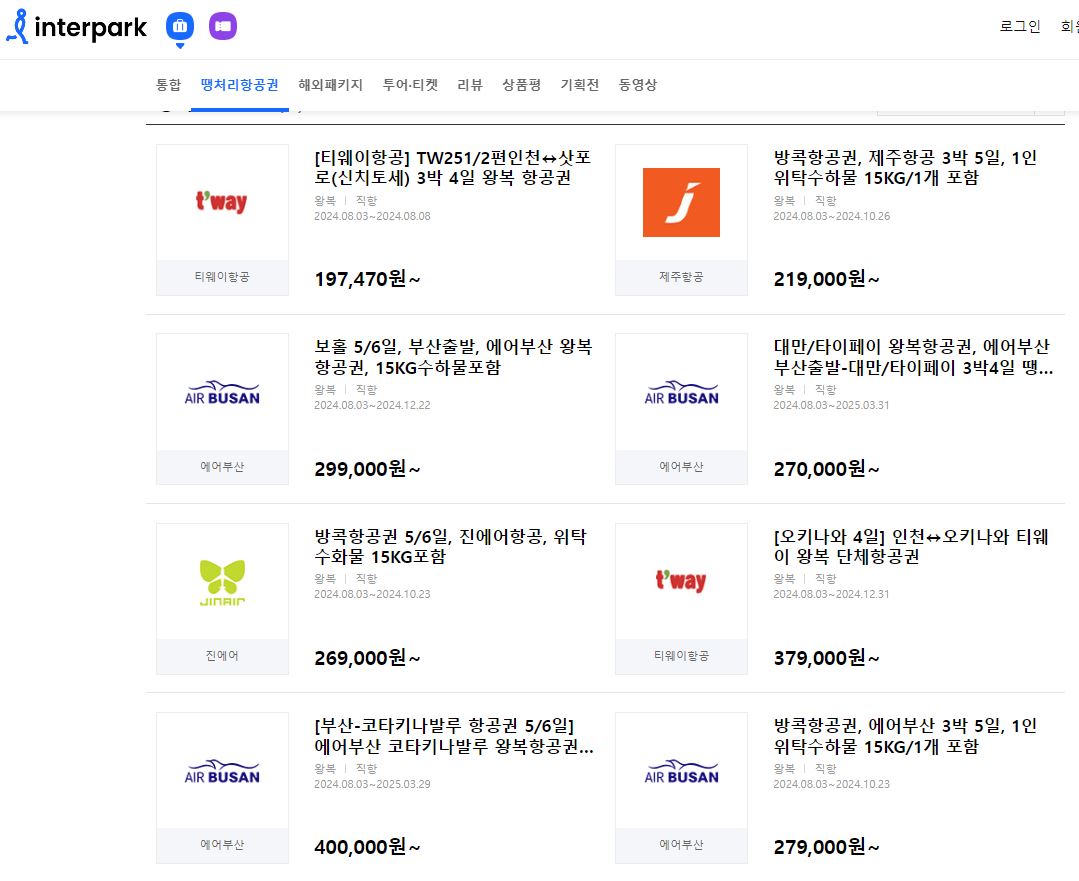Click date range 2024.08.03~2025.03.31
This screenshot has width=1079, height=881.
tap(831, 405)
